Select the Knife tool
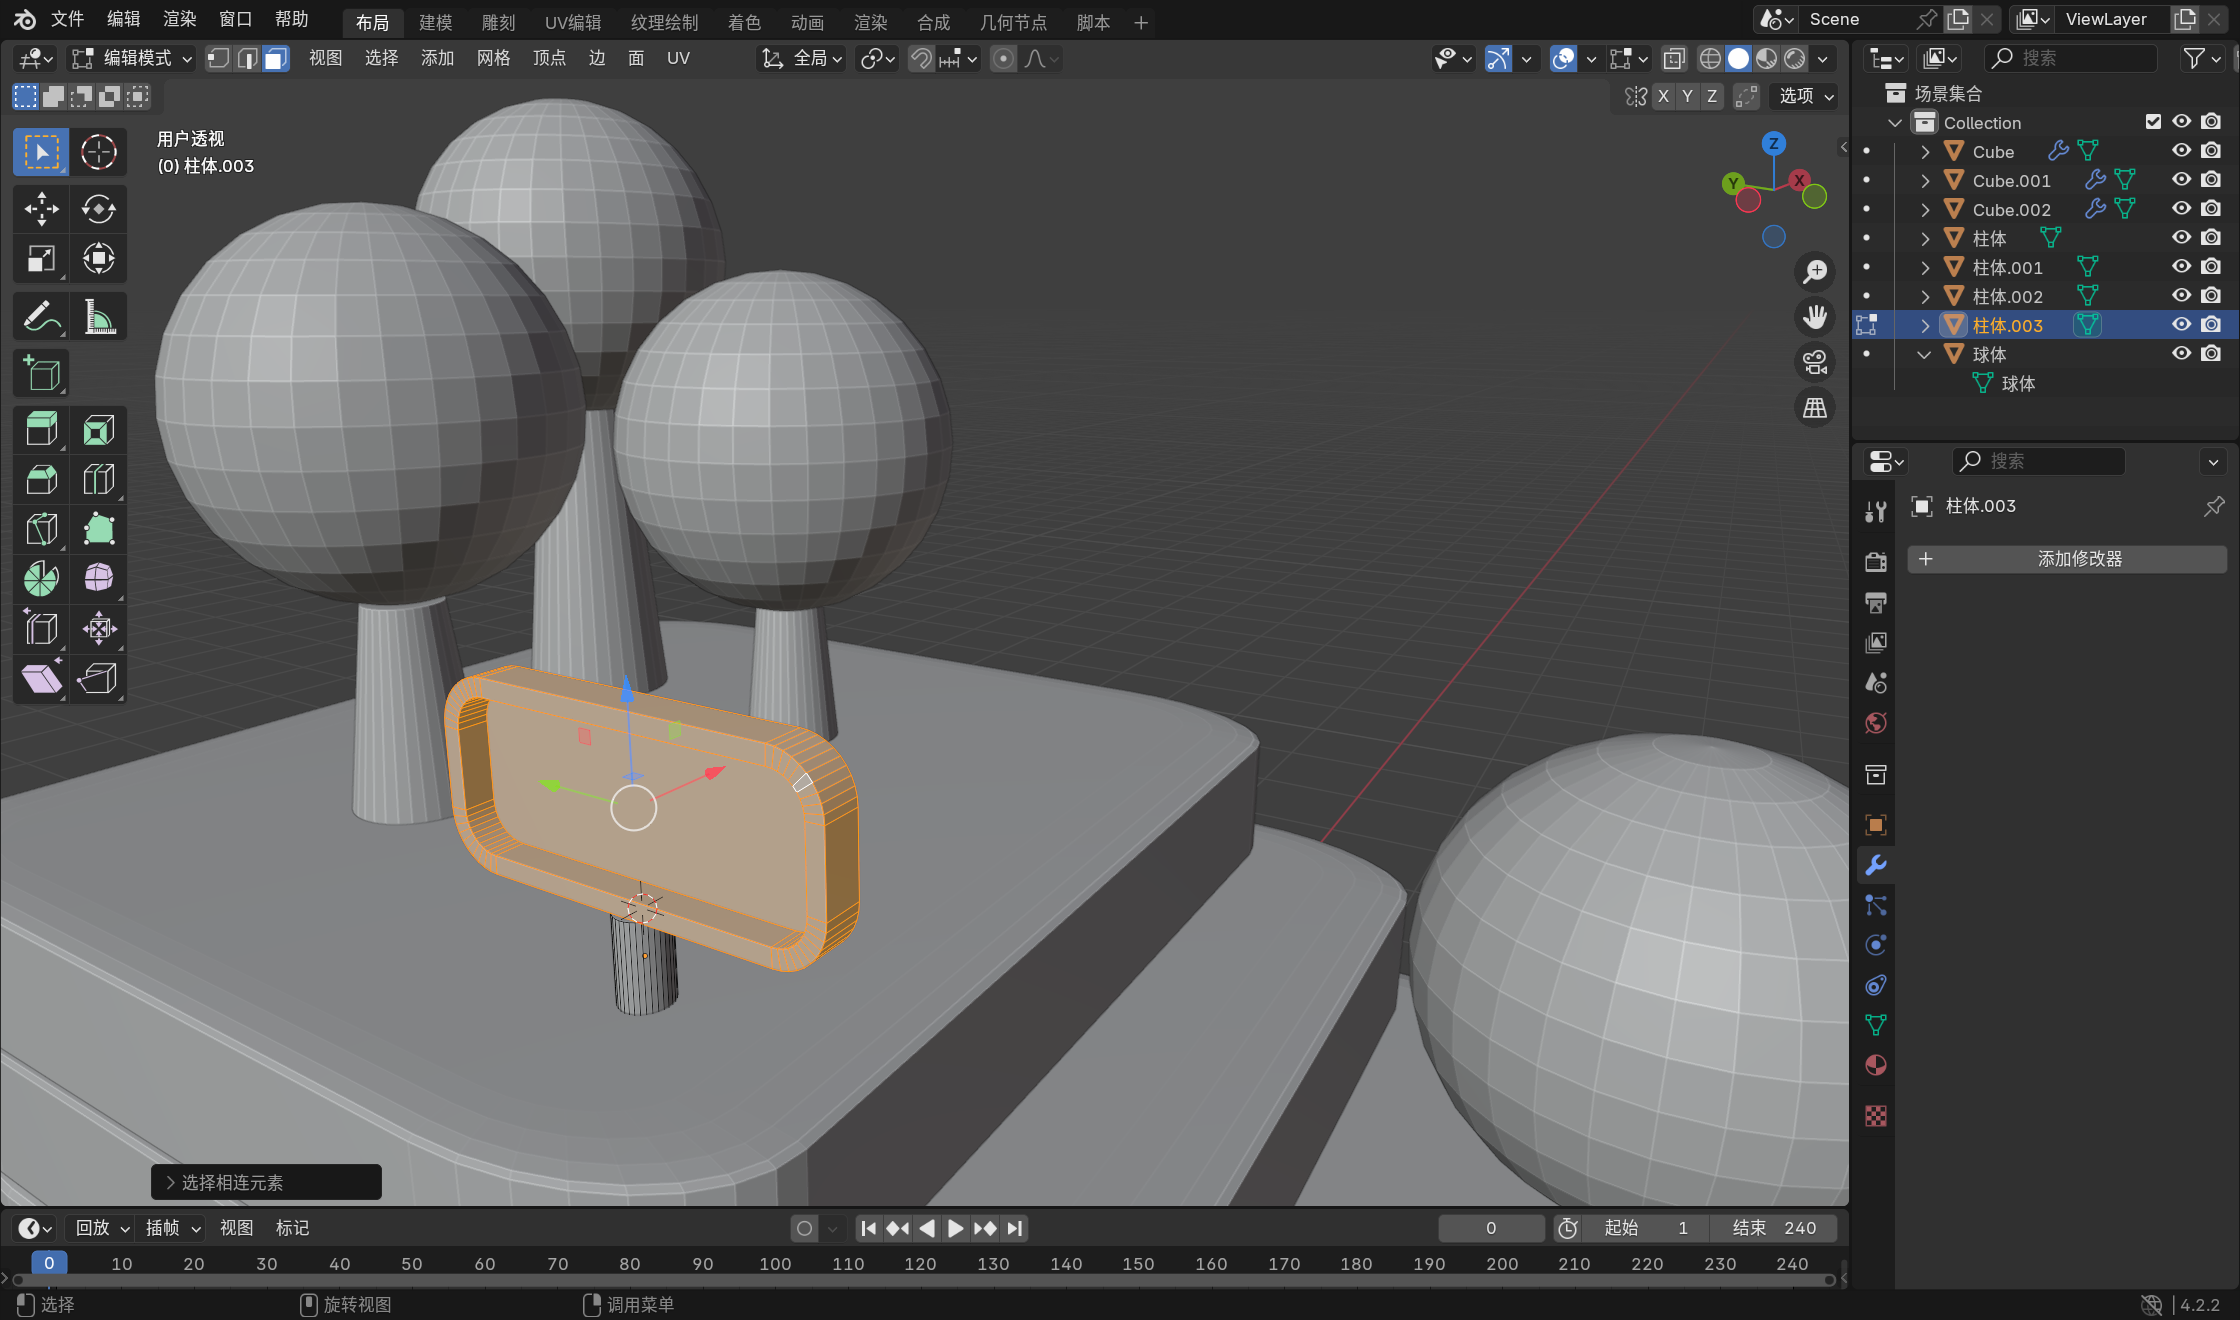 pyautogui.click(x=41, y=529)
